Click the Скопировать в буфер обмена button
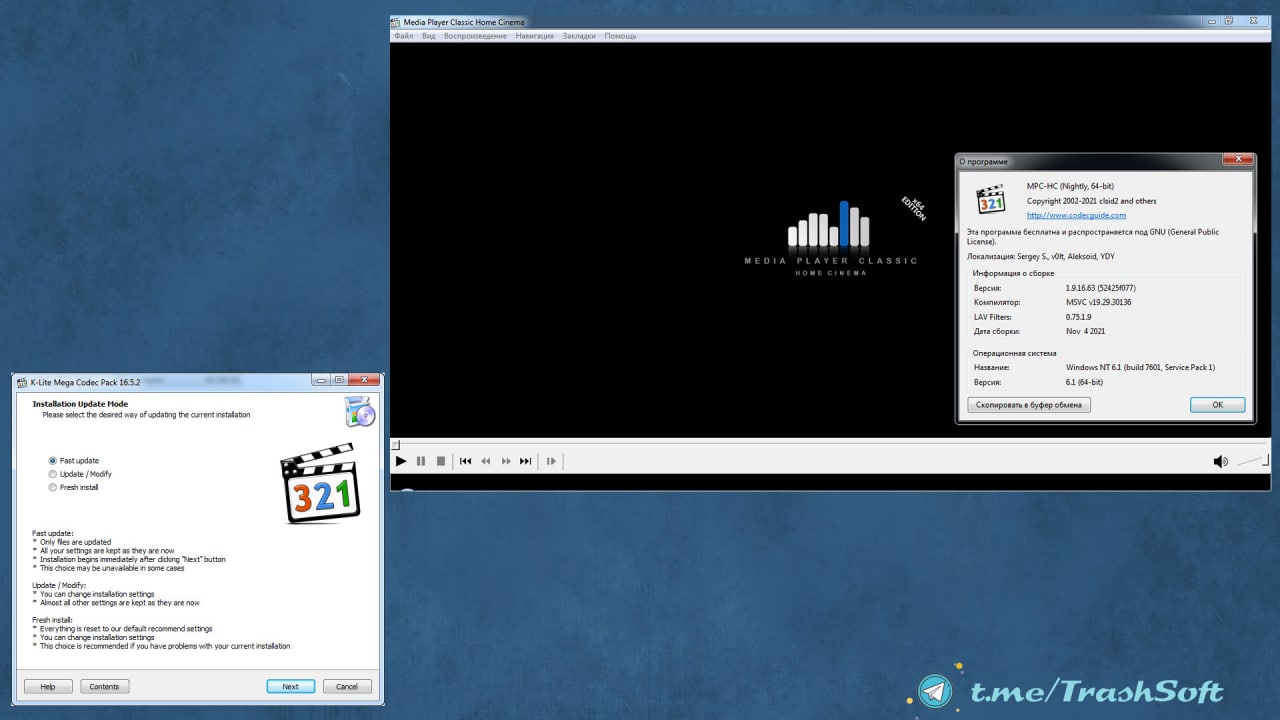 coord(1029,405)
